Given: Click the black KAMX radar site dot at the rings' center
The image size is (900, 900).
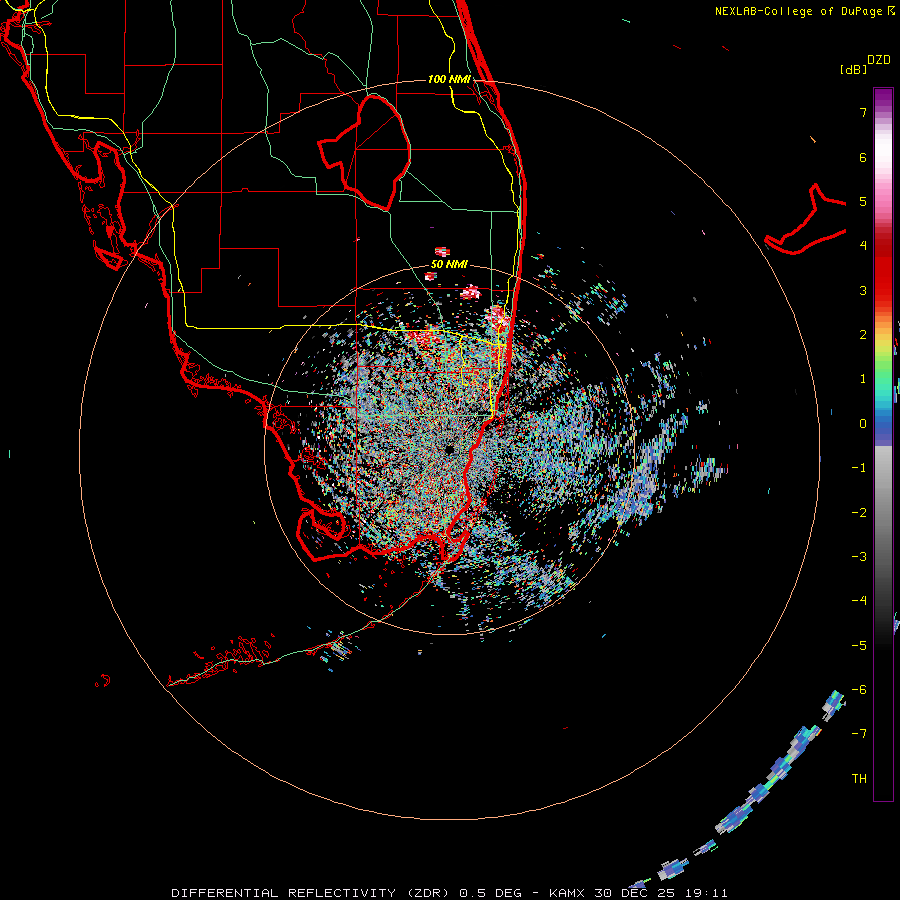Looking at the screenshot, I should (449, 449).
